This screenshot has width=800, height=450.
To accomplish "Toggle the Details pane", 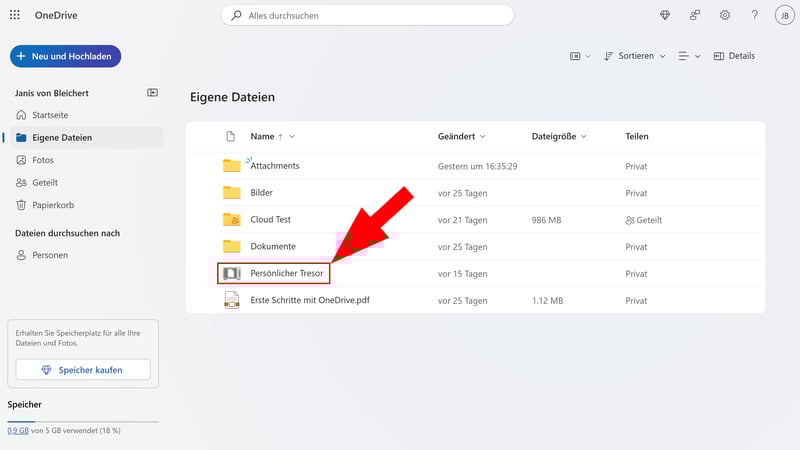I will [733, 56].
